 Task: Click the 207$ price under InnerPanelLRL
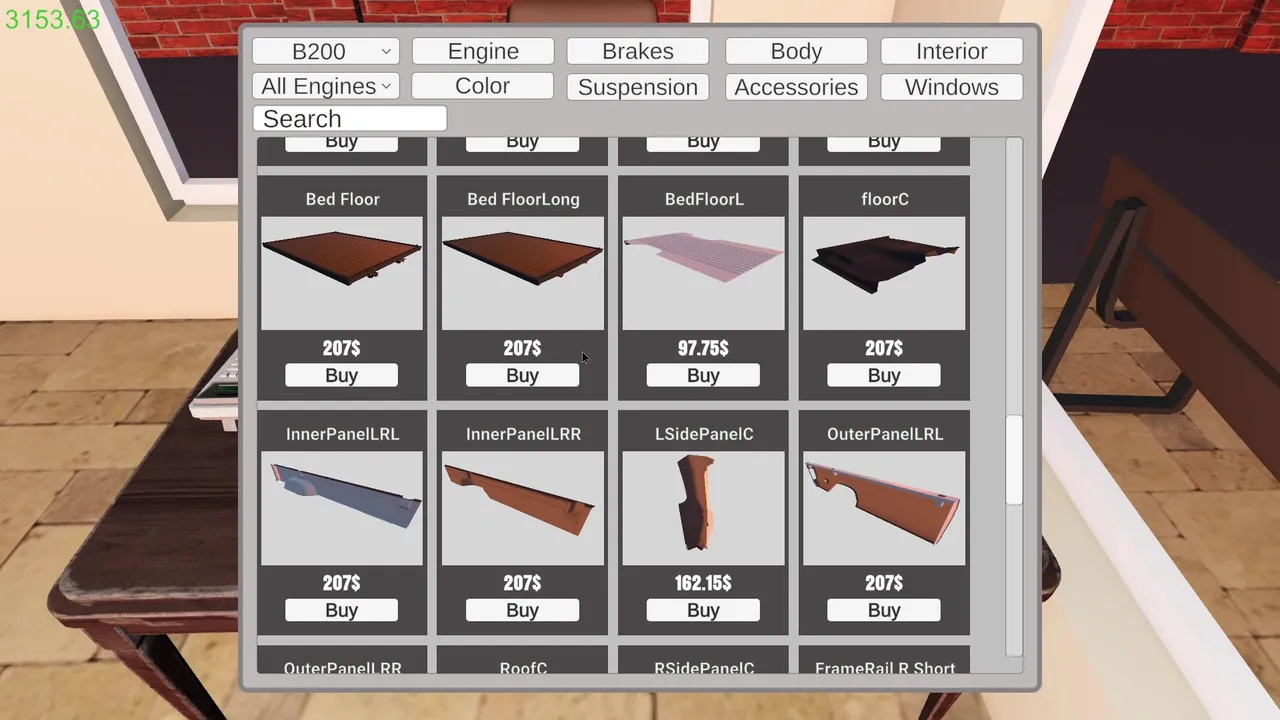(x=341, y=583)
